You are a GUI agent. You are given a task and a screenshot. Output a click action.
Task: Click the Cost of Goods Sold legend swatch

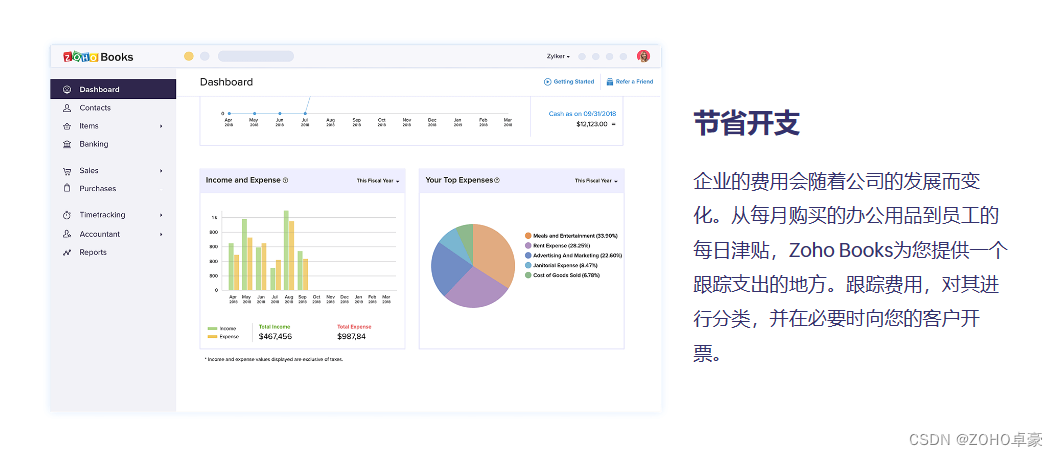pos(528,275)
